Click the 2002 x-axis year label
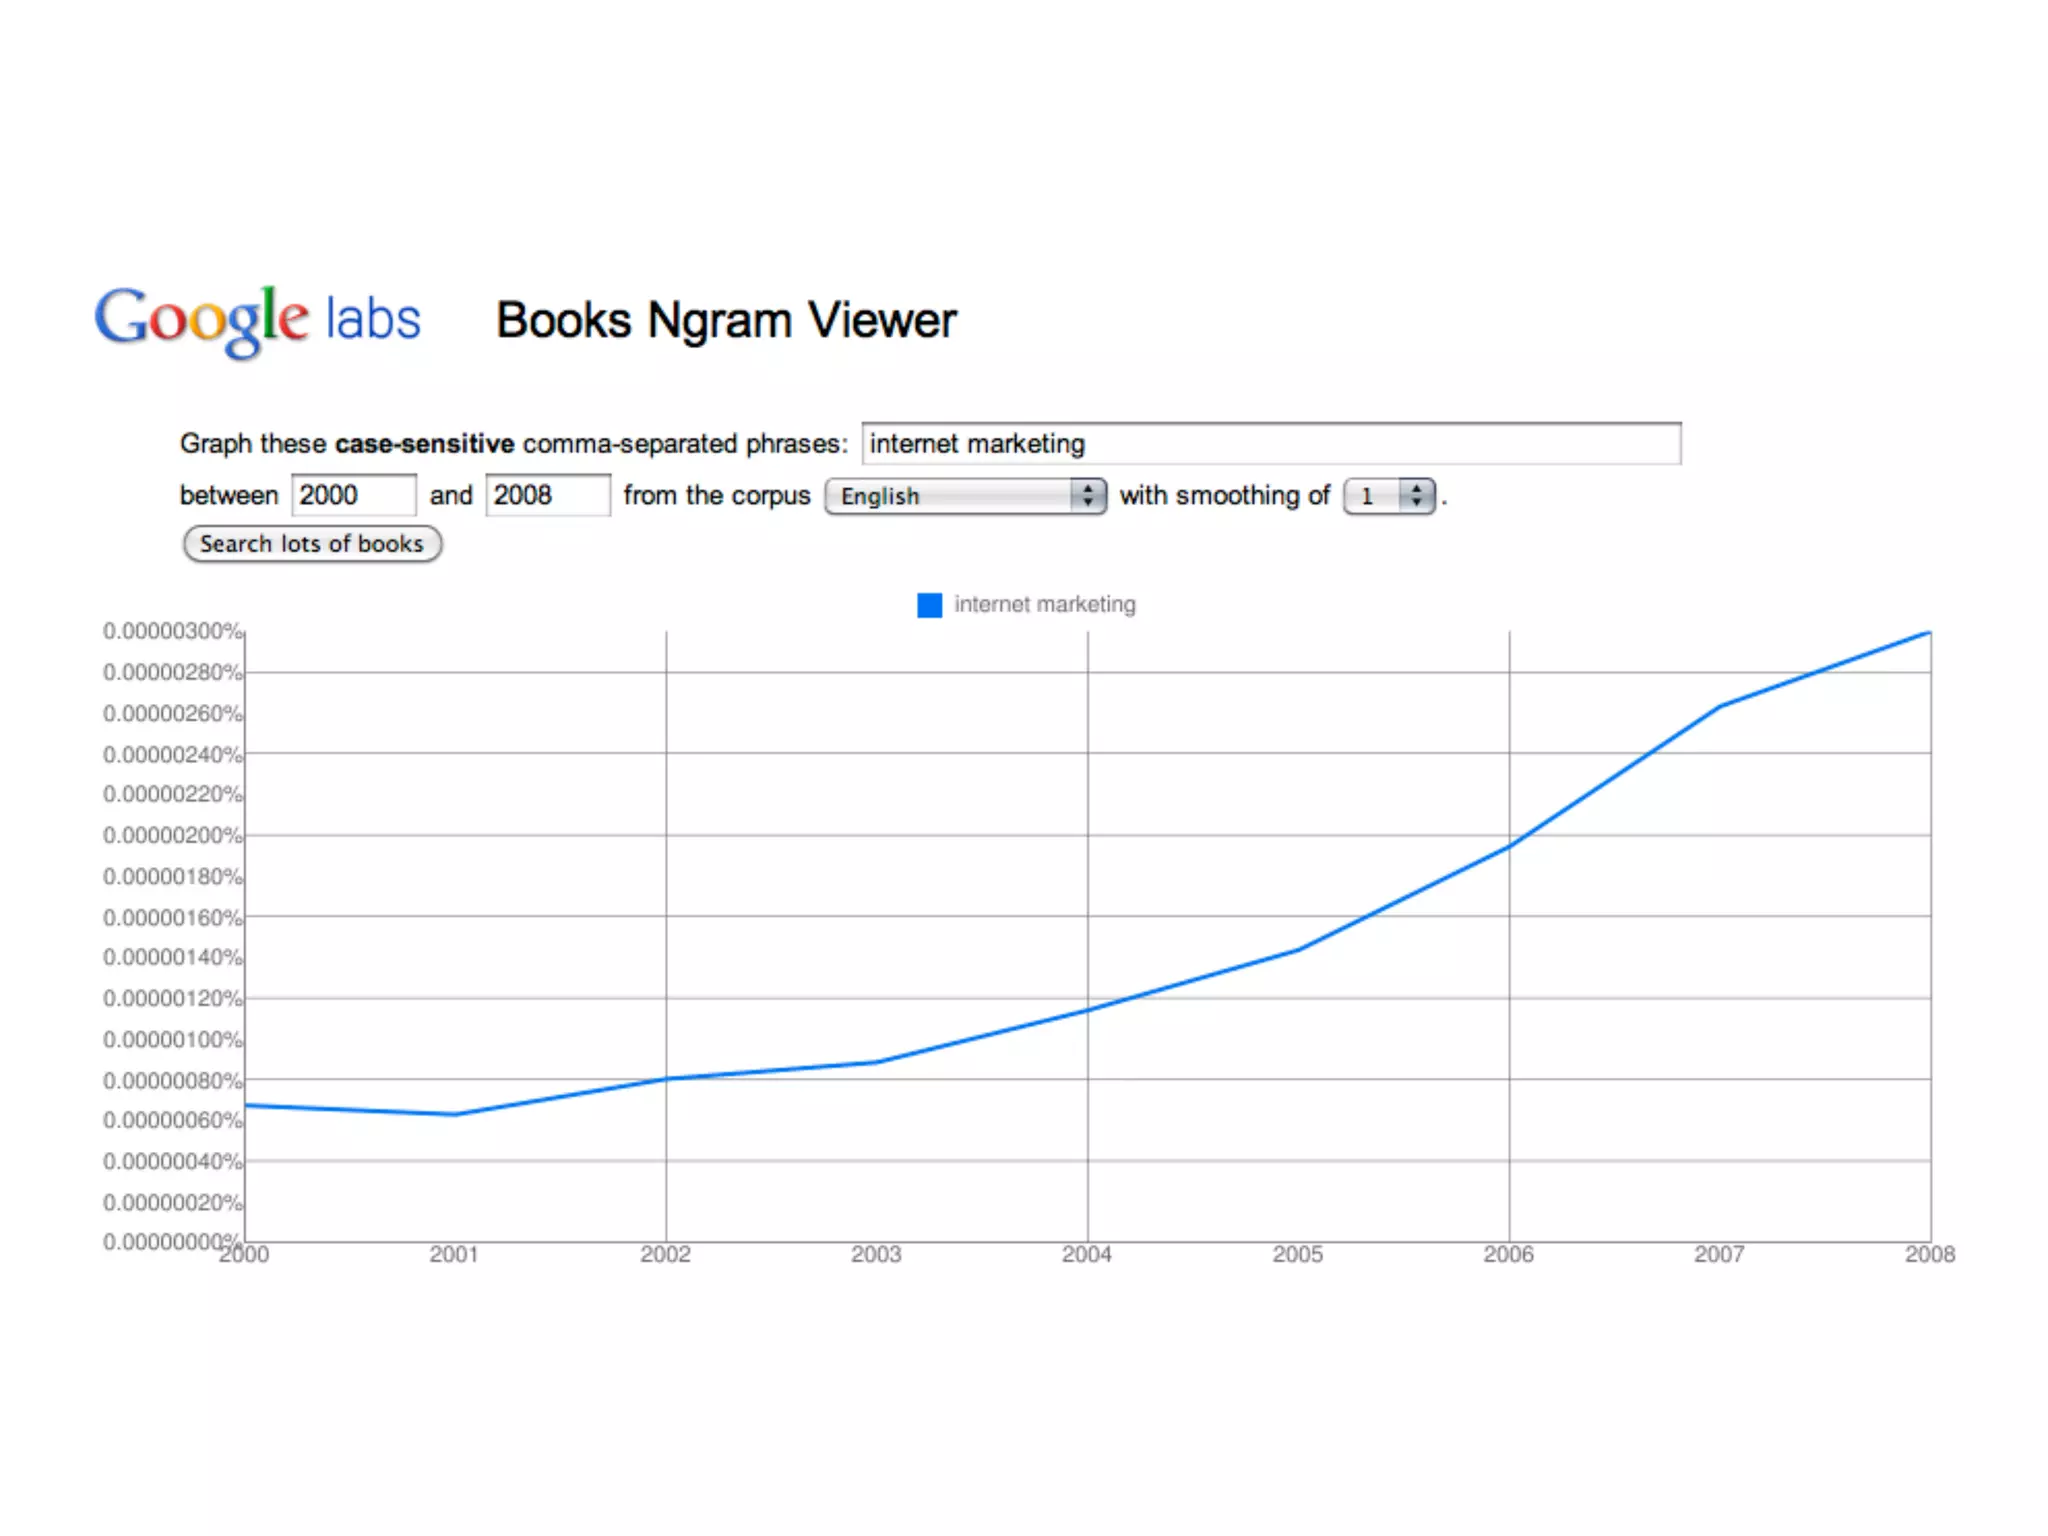This screenshot has width=2048, height=1536. (x=665, y=1254)
